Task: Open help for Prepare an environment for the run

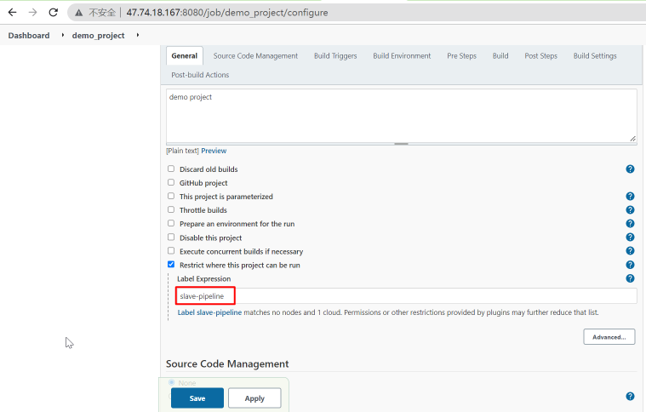Action: 630,223
